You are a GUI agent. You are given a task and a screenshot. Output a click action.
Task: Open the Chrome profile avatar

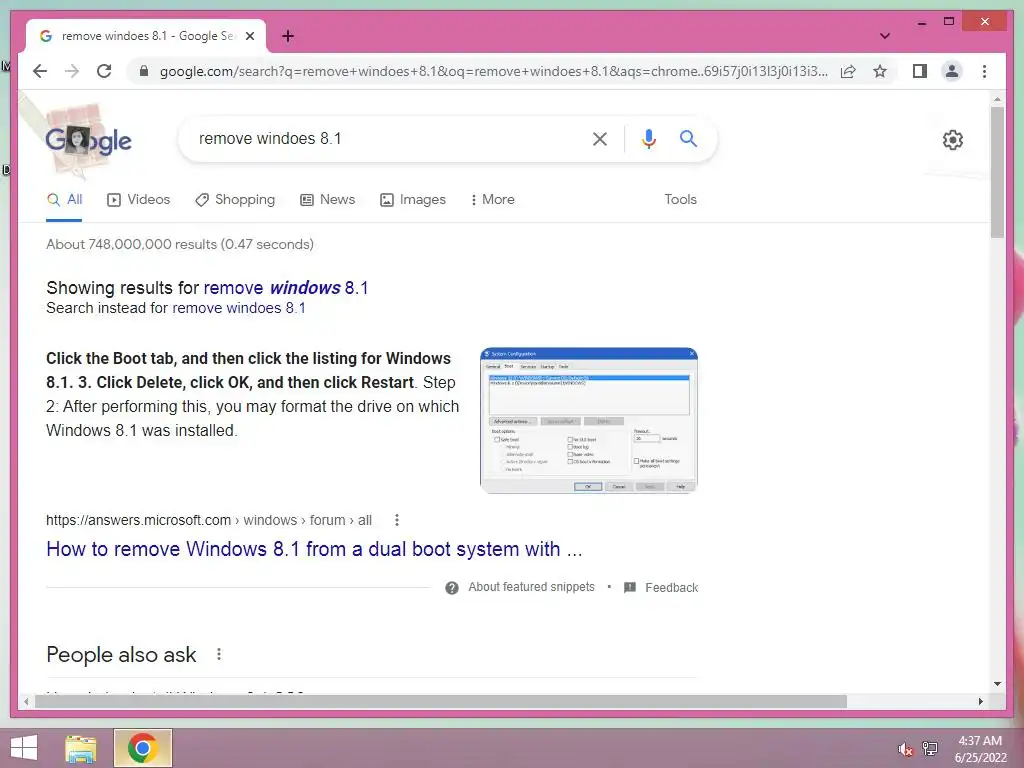pos(952,71)
